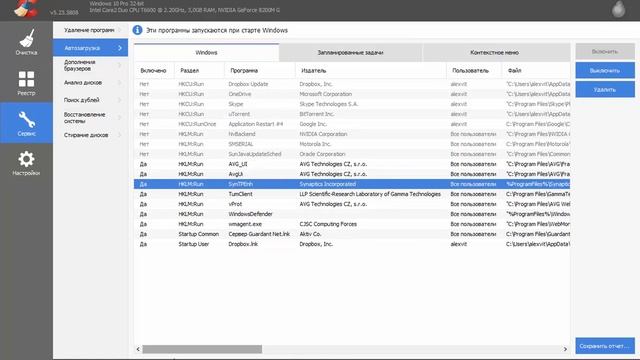Open the Настройки settings section

pyautogui.click(x=26, y=163)
